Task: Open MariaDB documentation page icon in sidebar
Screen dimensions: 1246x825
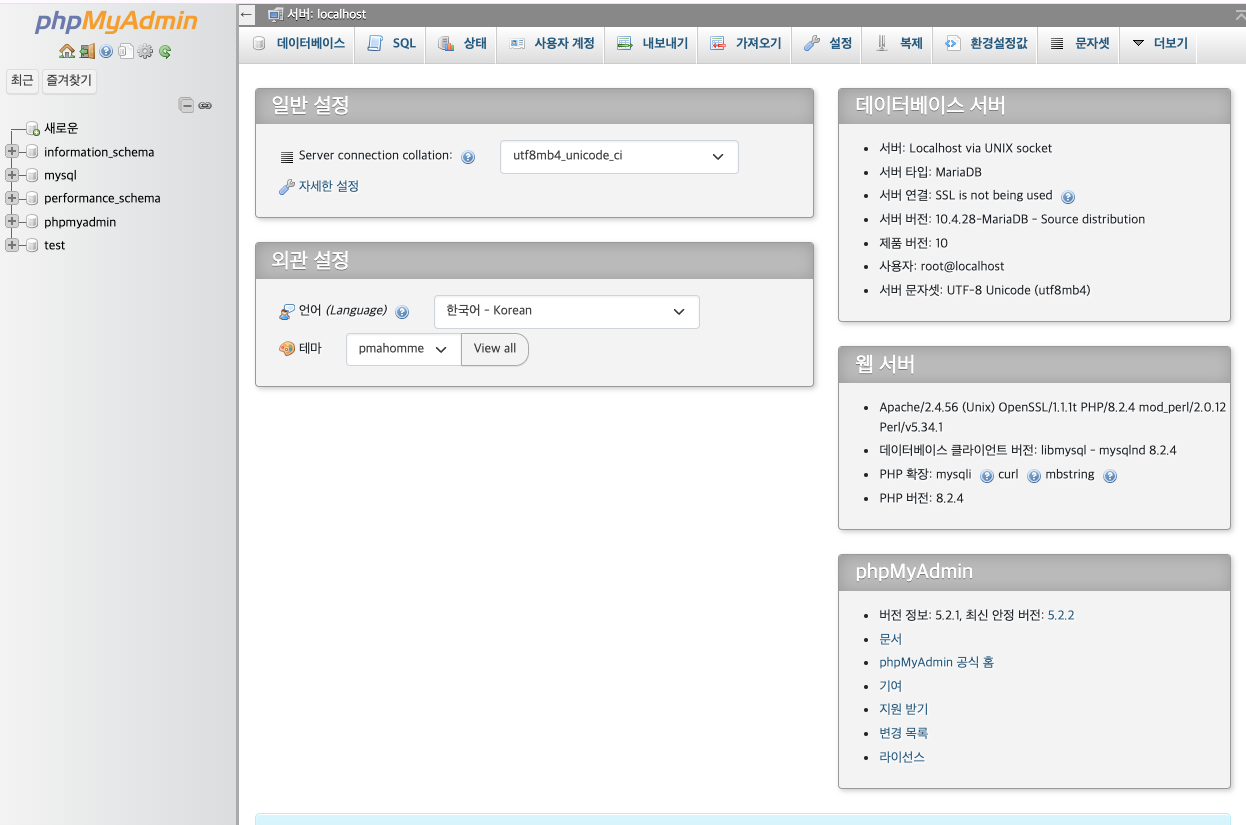Action: tap(125, 51)
